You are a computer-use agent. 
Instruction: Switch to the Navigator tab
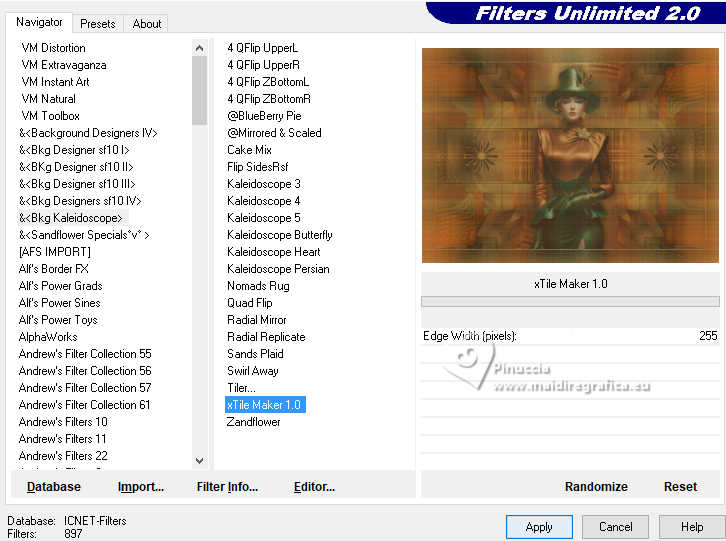pyautogui.click(x=39, y=22)
